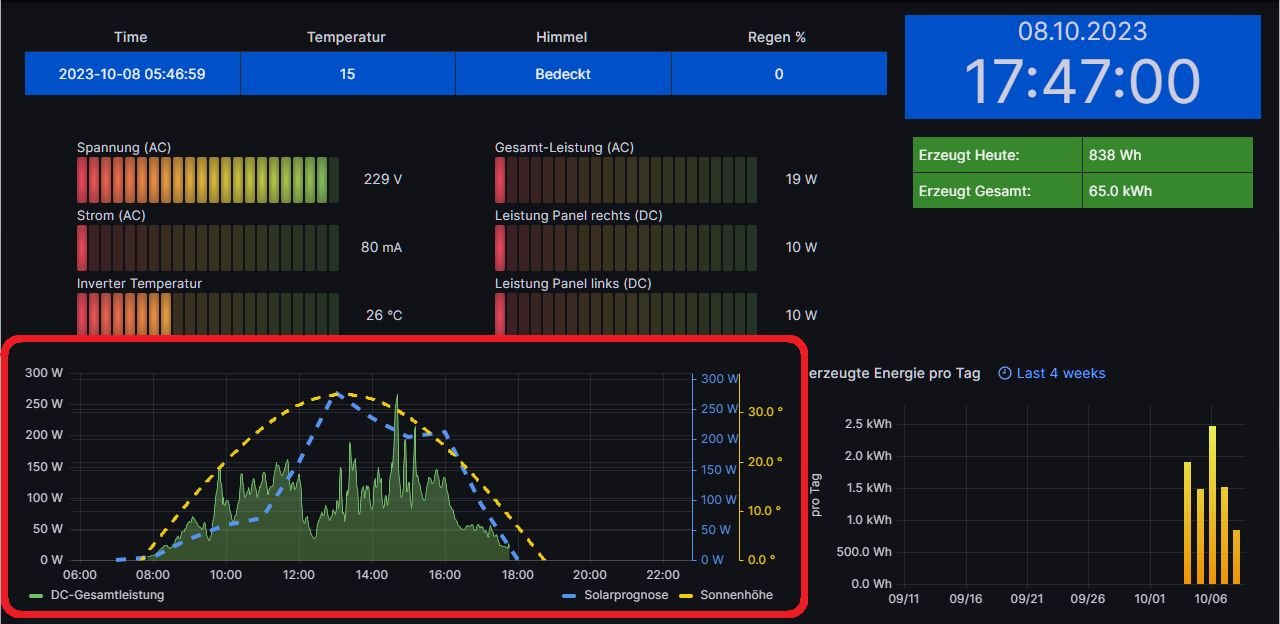Click the Erzeugt Heute value 838 Wh
The height and width of the screenshot is (624, 1280).
click(x=1116, y=155)
